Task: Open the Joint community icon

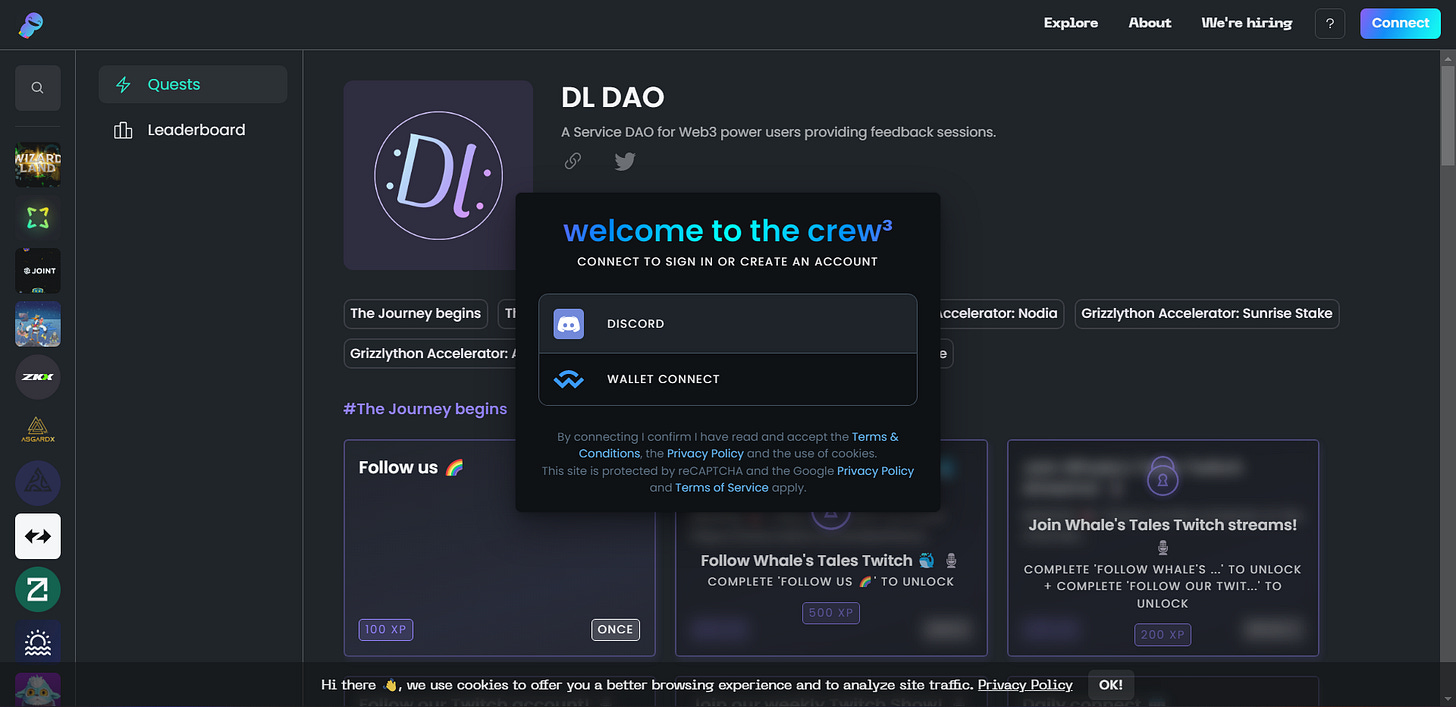Action: pyautogui.click(x=38, y=271)
